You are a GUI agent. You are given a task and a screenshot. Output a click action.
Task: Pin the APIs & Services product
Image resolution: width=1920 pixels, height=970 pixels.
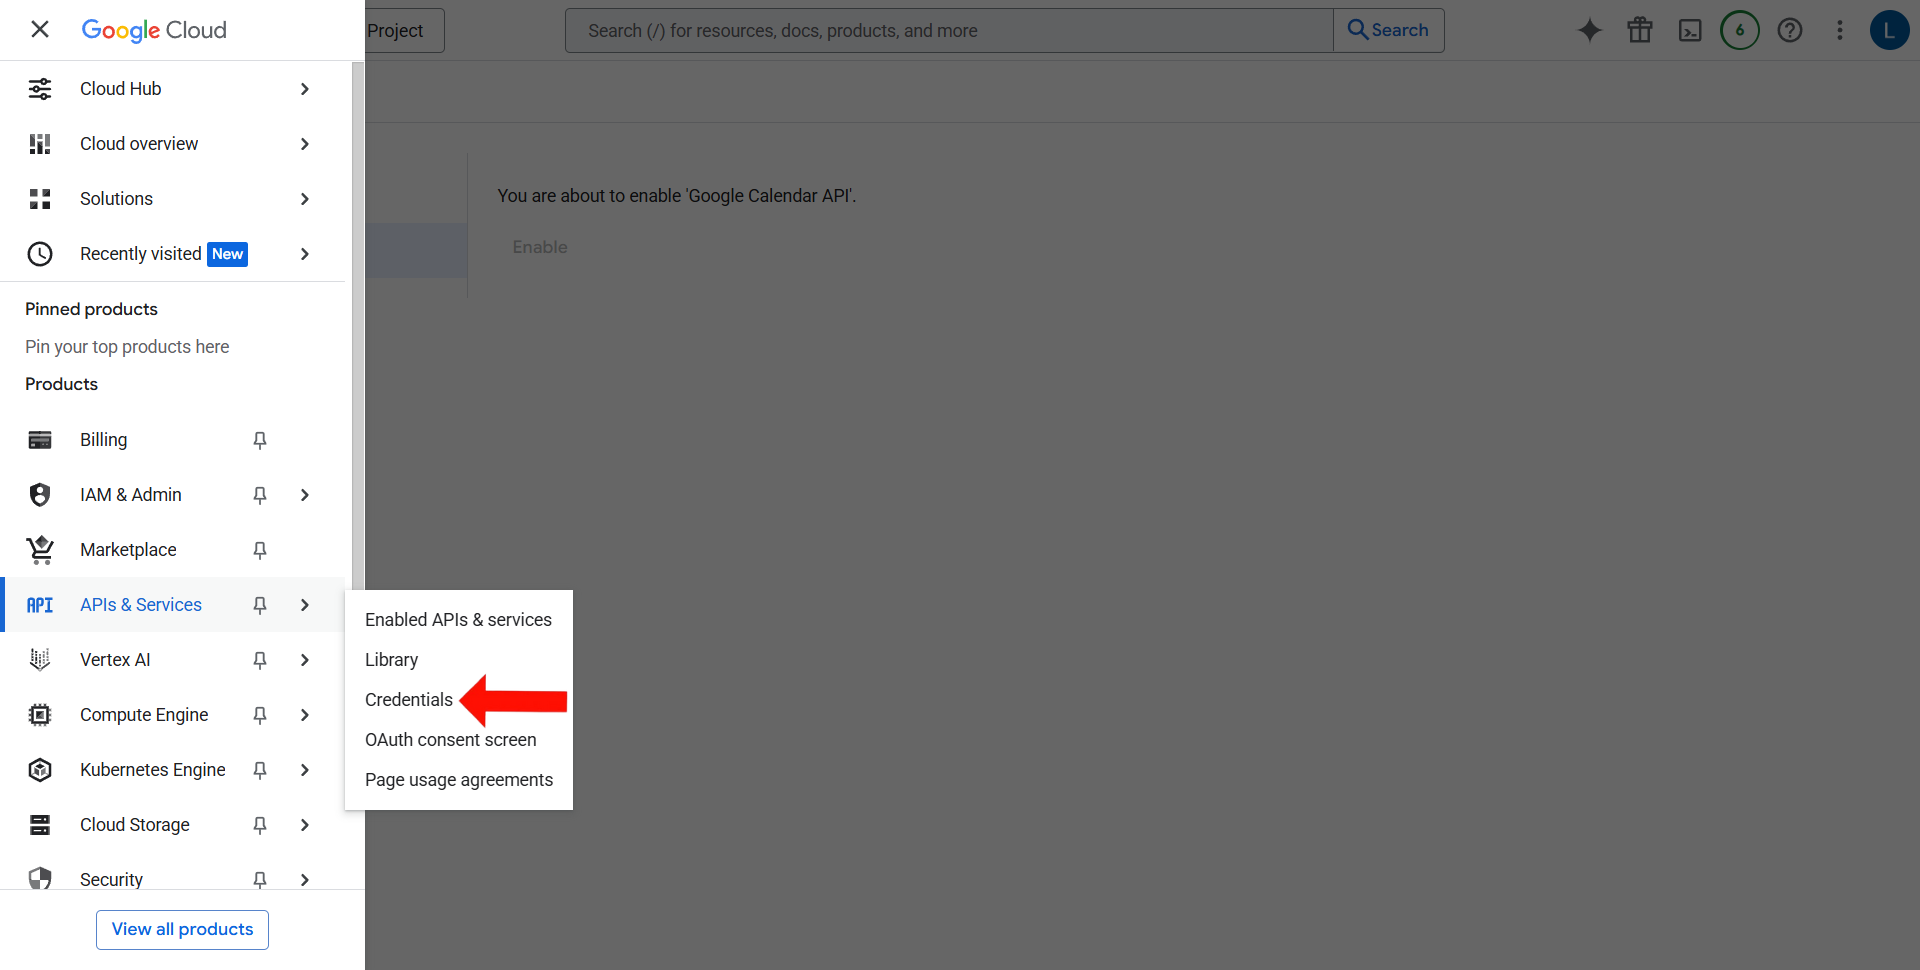[x=260, y=605]
